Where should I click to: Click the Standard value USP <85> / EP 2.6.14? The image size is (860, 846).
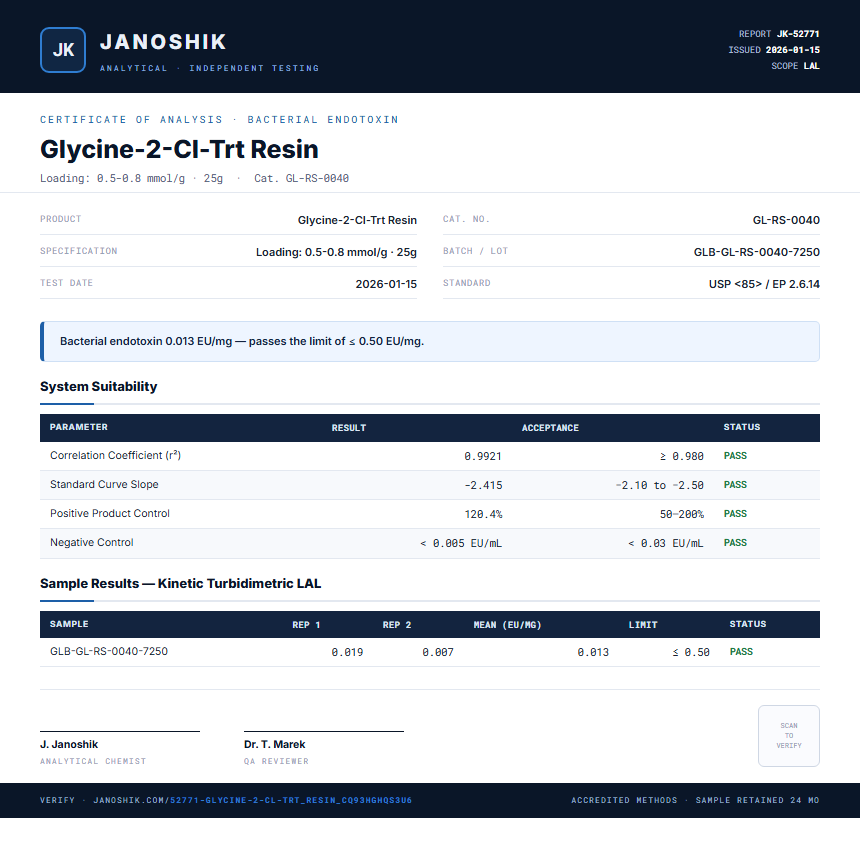(764, 284)
